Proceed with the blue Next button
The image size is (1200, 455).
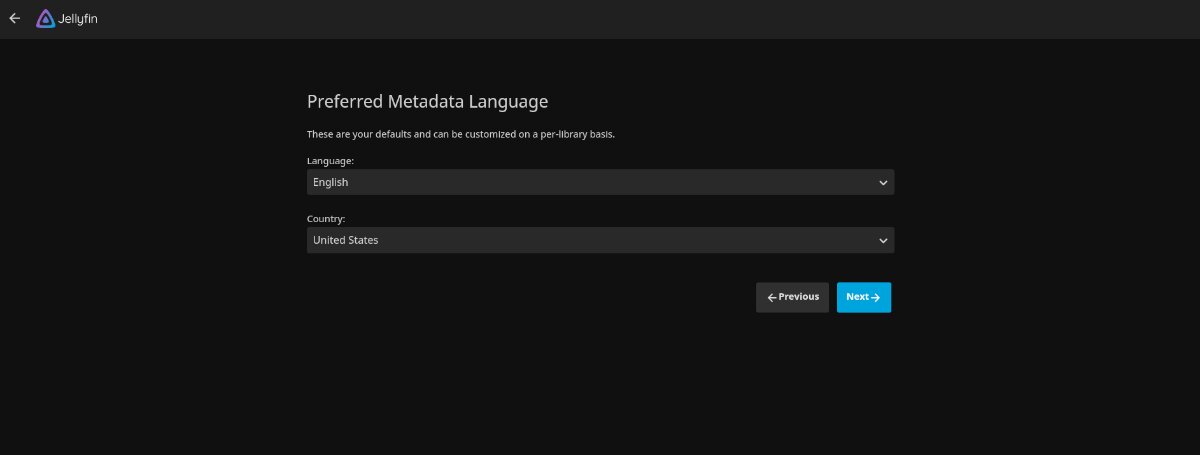[863, 297]
